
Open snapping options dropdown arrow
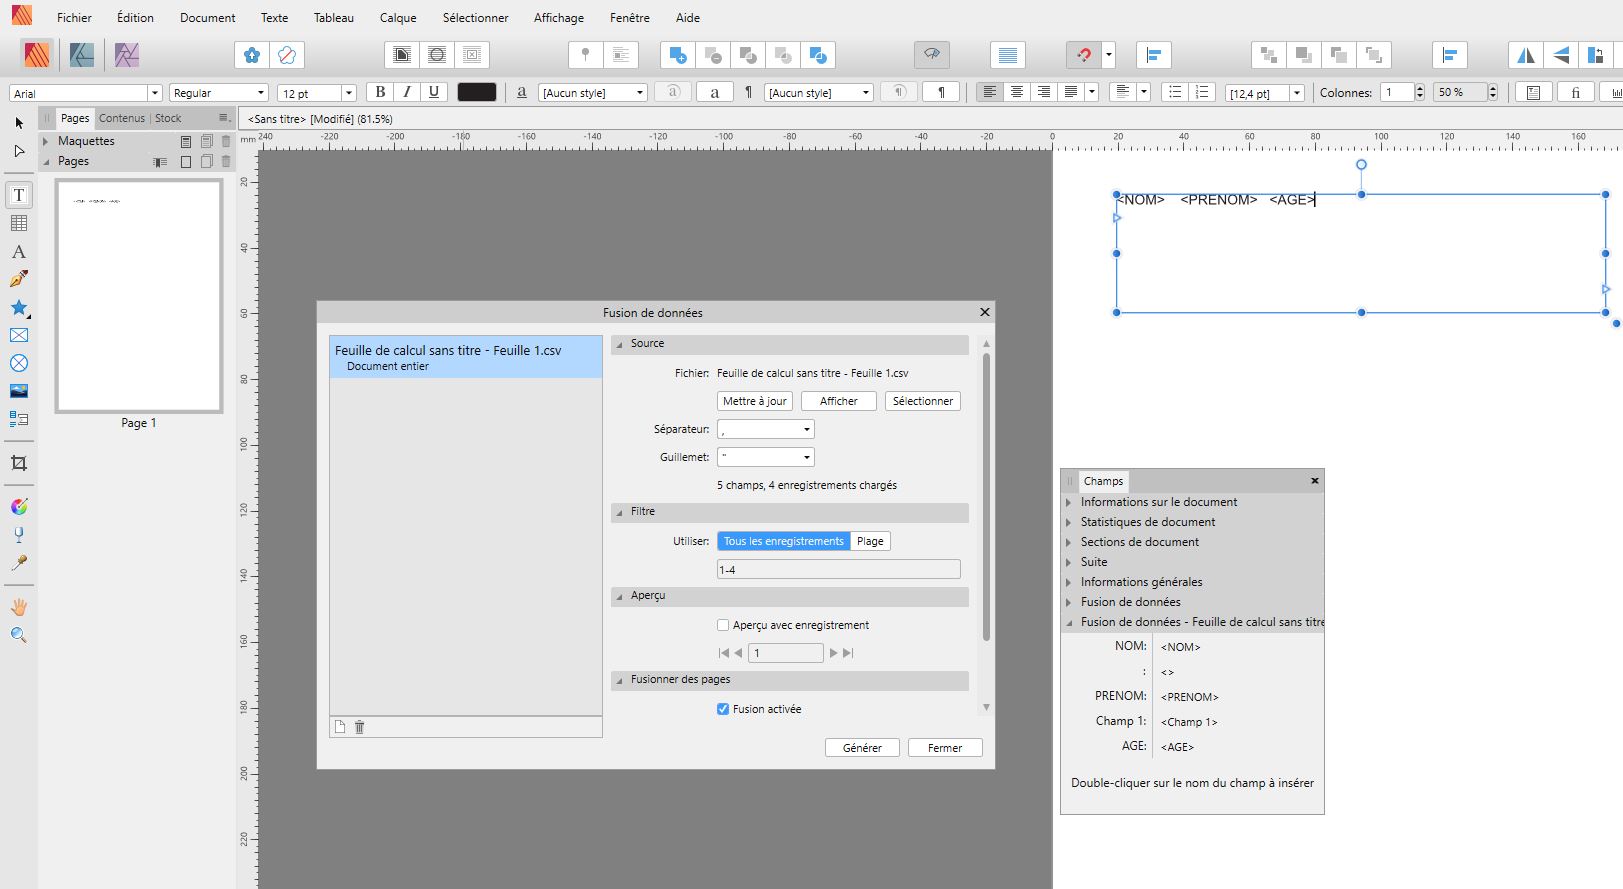pos(1109,55)
